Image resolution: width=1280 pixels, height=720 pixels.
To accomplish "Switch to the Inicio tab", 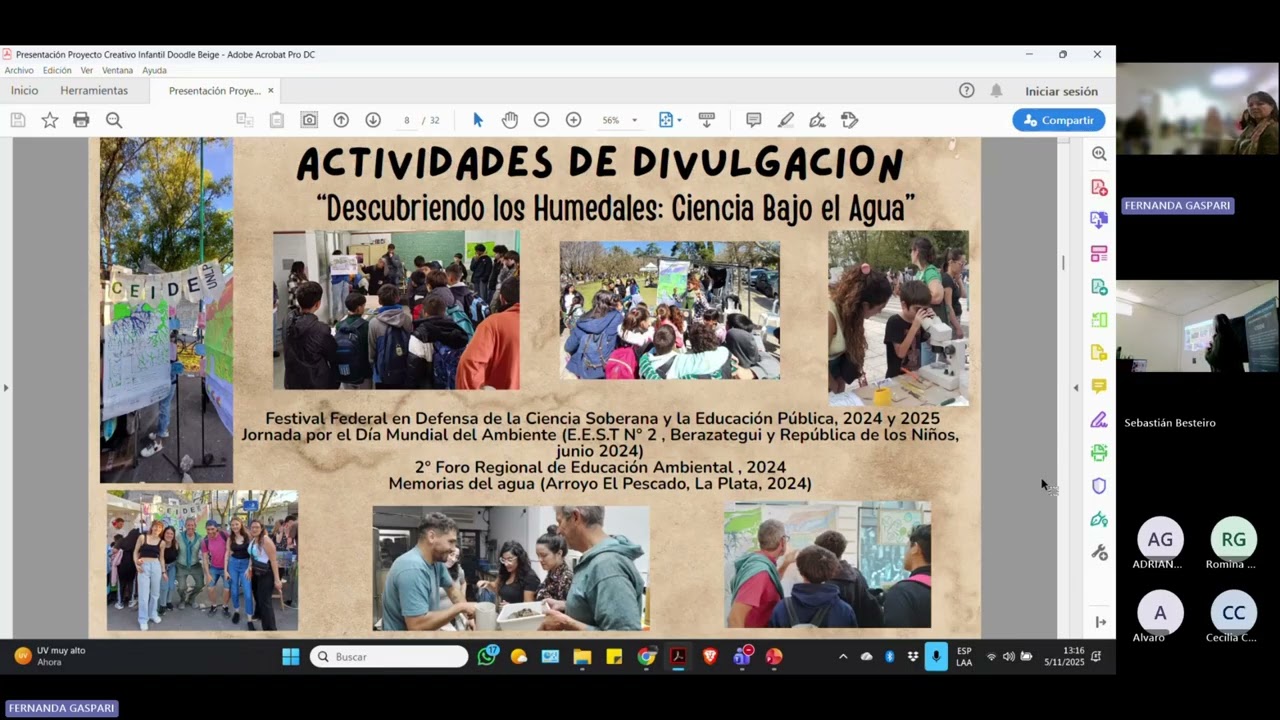I will [25, 90].
